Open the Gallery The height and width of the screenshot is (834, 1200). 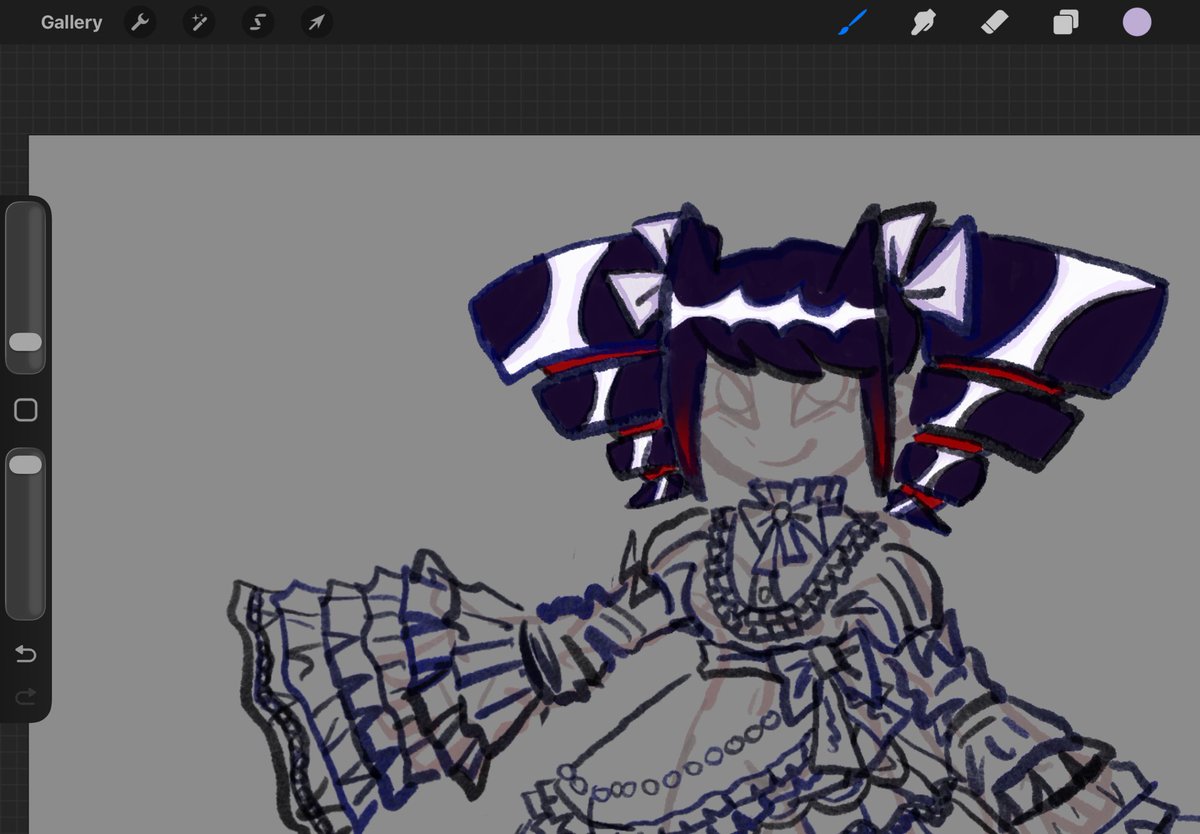[x=71, y=22]
